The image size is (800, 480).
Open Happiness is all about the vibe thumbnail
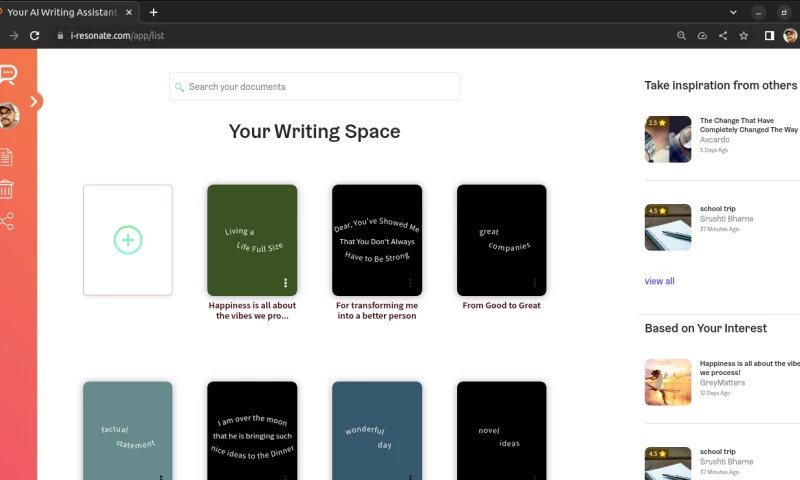[x=668, y=383]
